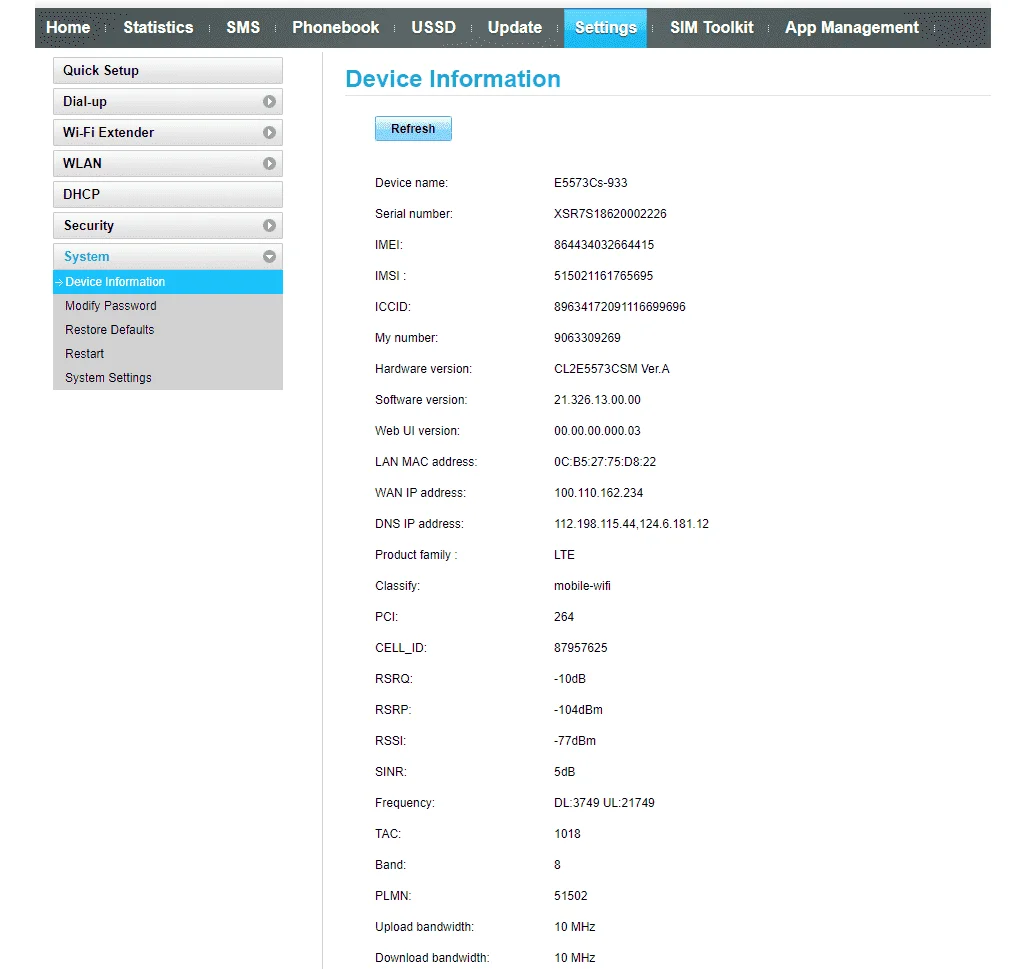Screen dimensions: 1027x969
Task: Click LAN MAC address 0C:B5:27:75:D8:22
Action: point(605,462)
